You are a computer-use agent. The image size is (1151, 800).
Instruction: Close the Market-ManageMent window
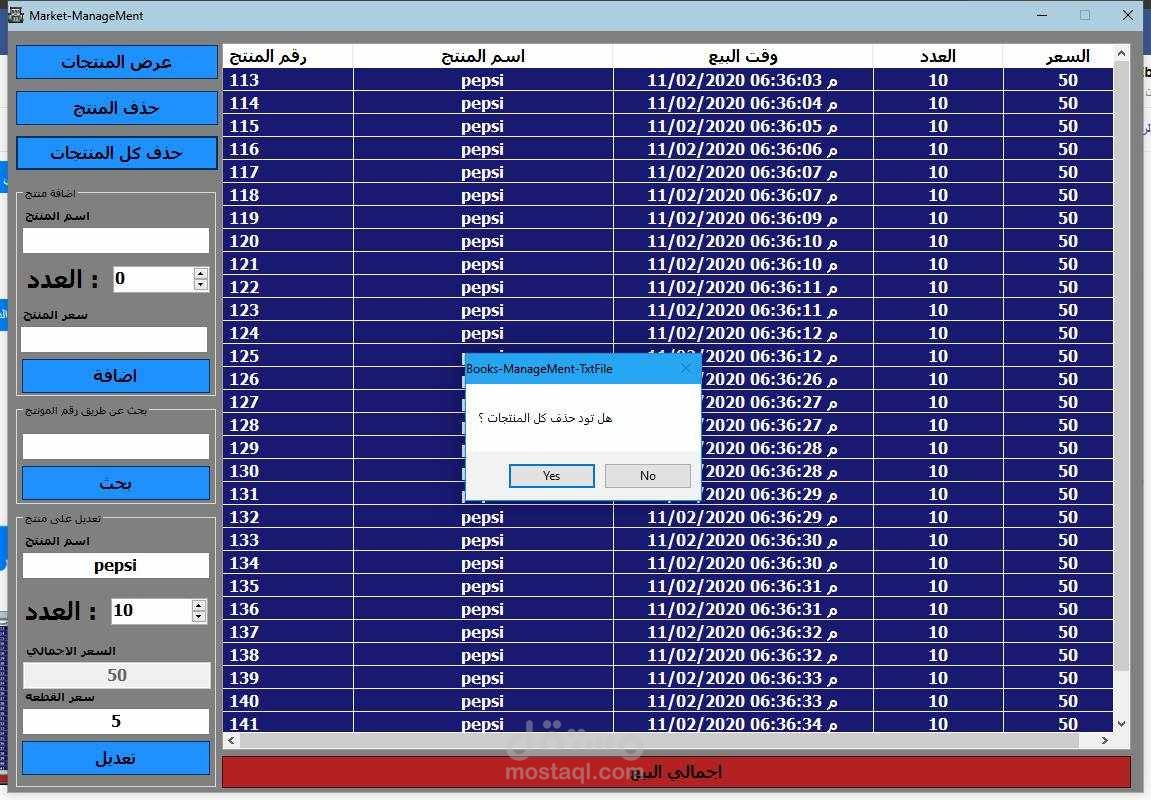pyautogui.click(x=1128, y=15)
